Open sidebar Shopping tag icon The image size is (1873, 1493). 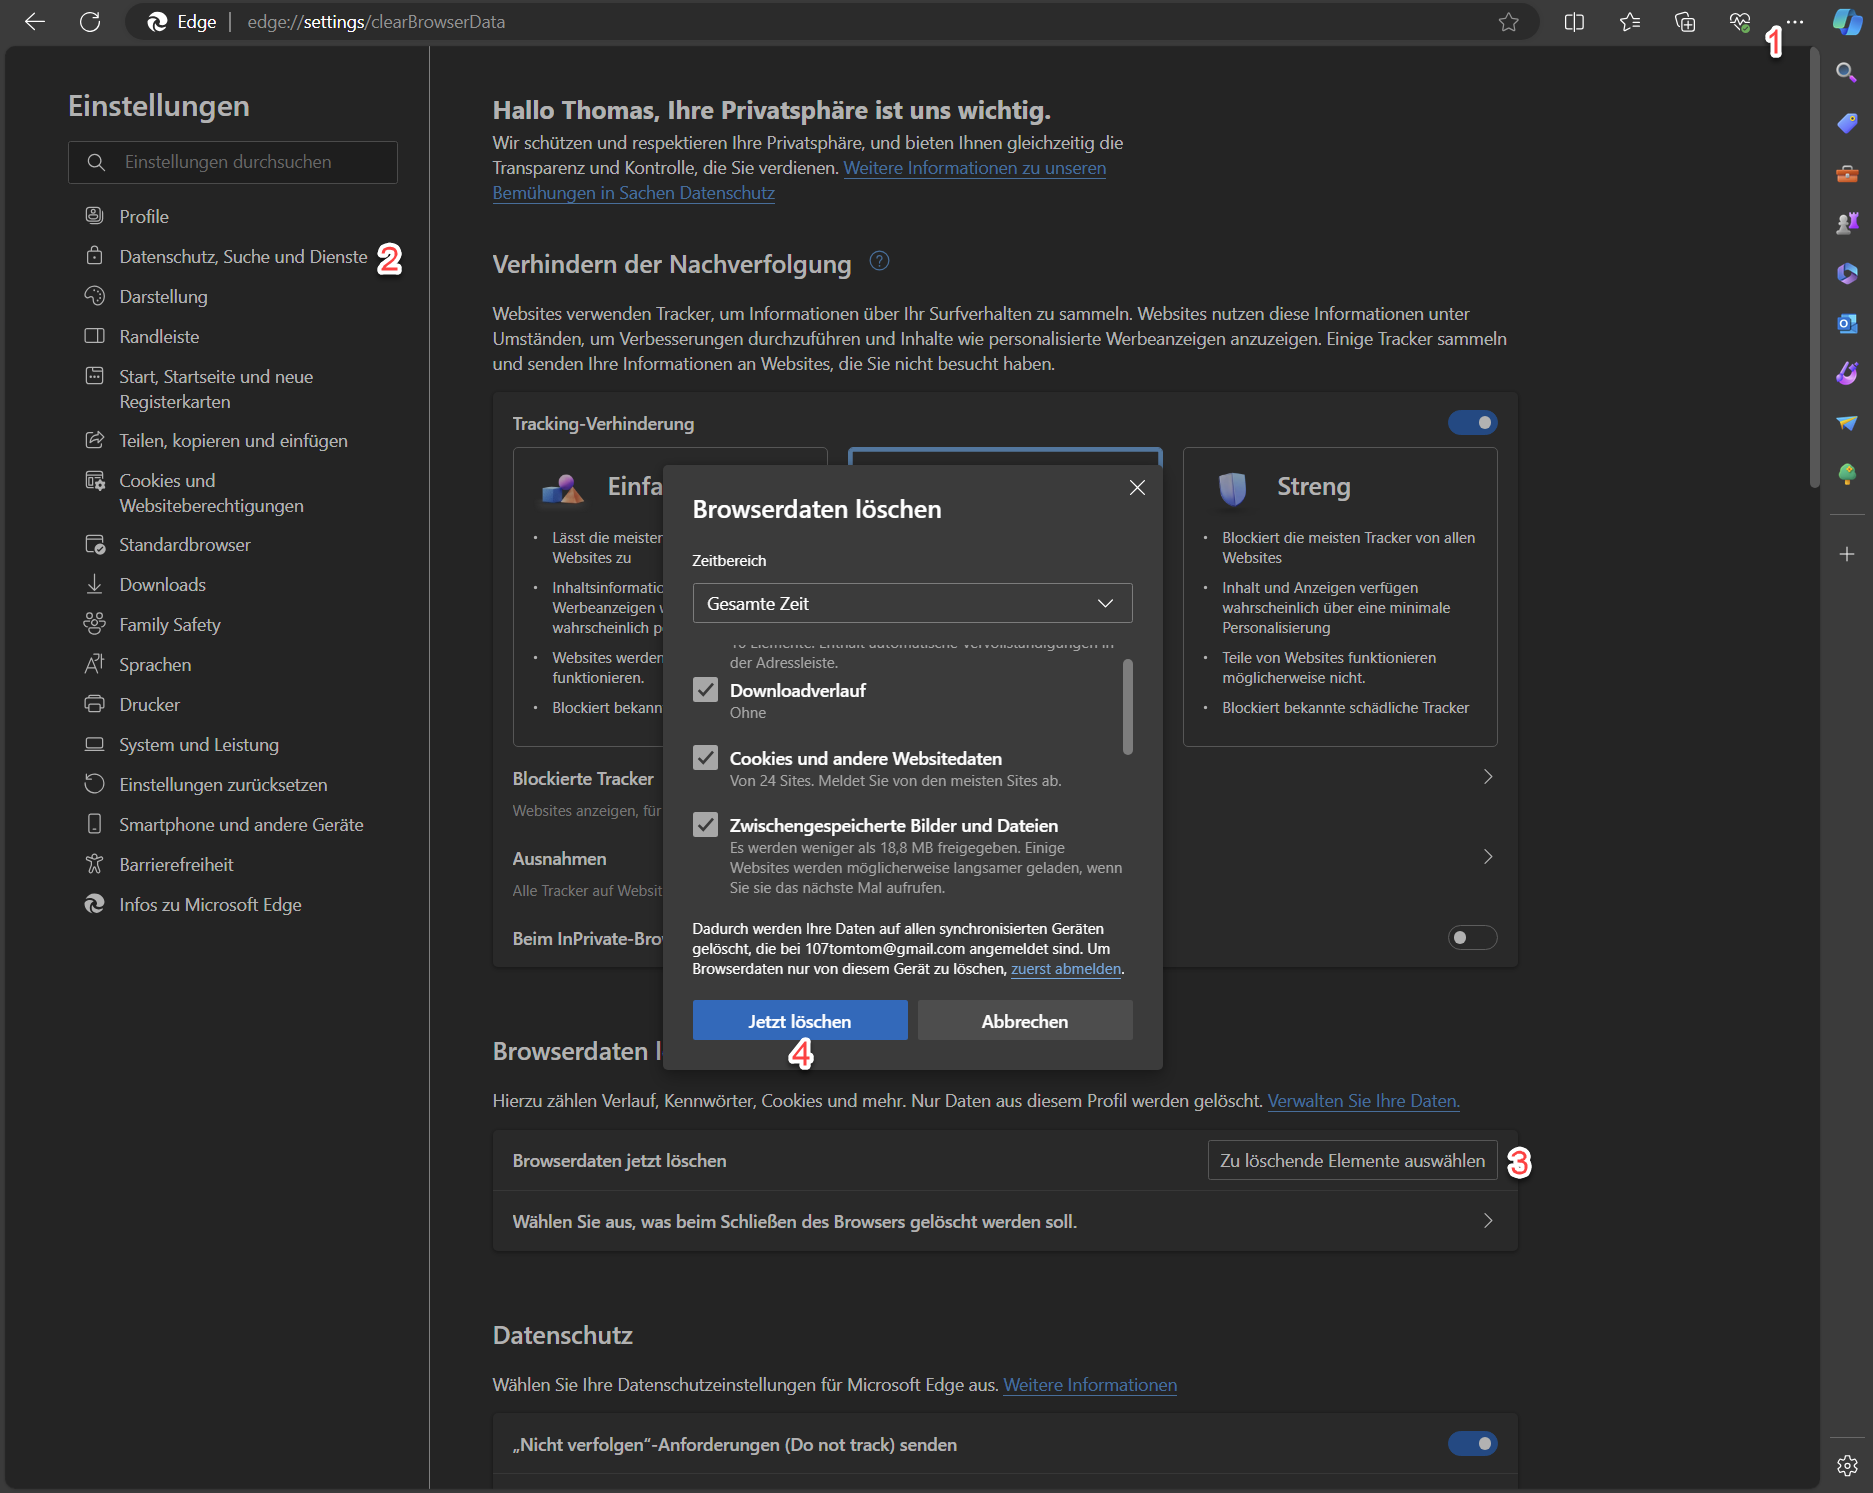(1847, 122)
